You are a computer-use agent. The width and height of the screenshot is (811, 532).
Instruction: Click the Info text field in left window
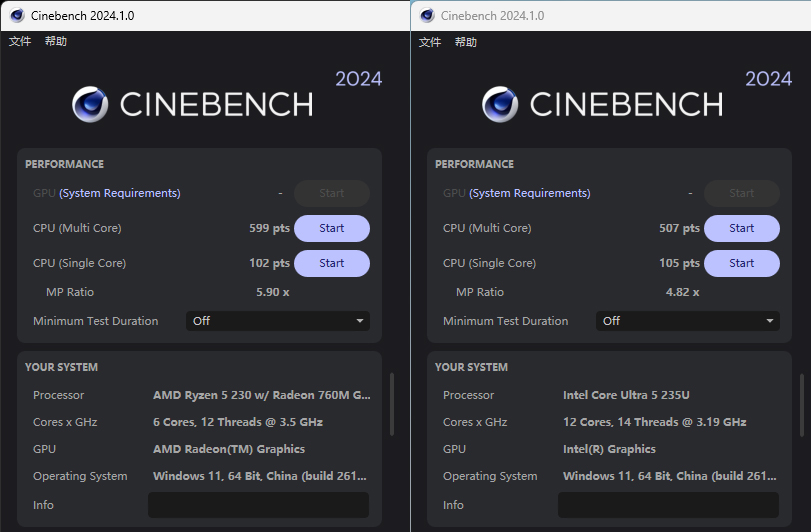click(x=258, y=505)
